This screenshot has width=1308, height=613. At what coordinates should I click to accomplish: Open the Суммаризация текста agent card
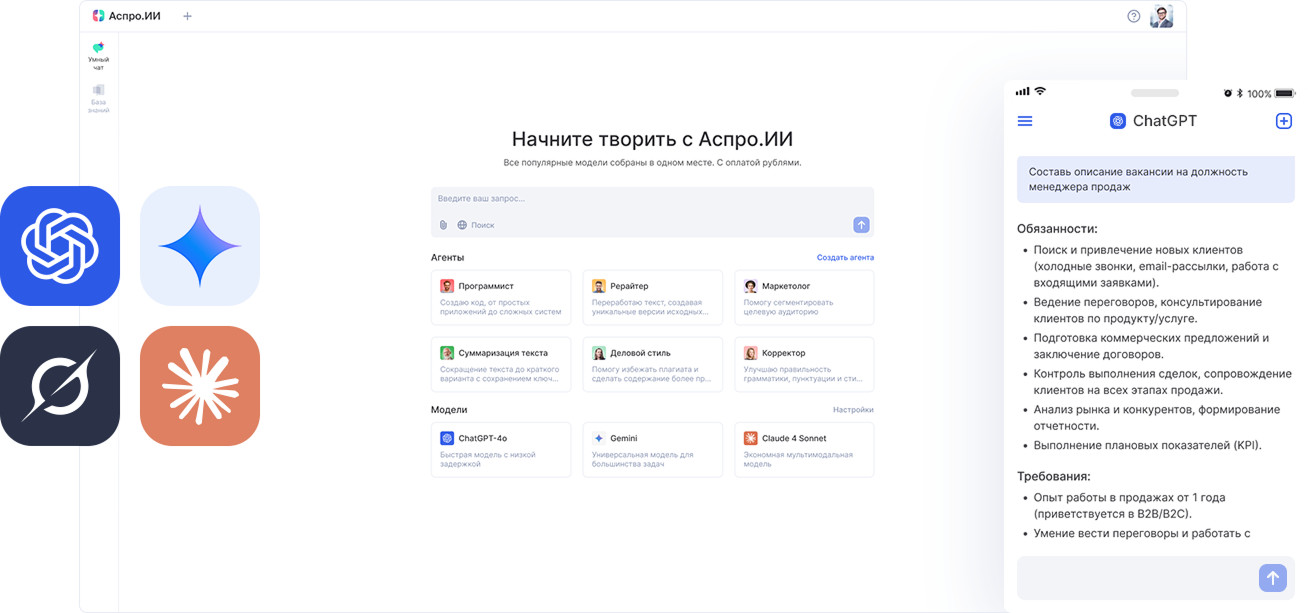(x=501, y=364)
